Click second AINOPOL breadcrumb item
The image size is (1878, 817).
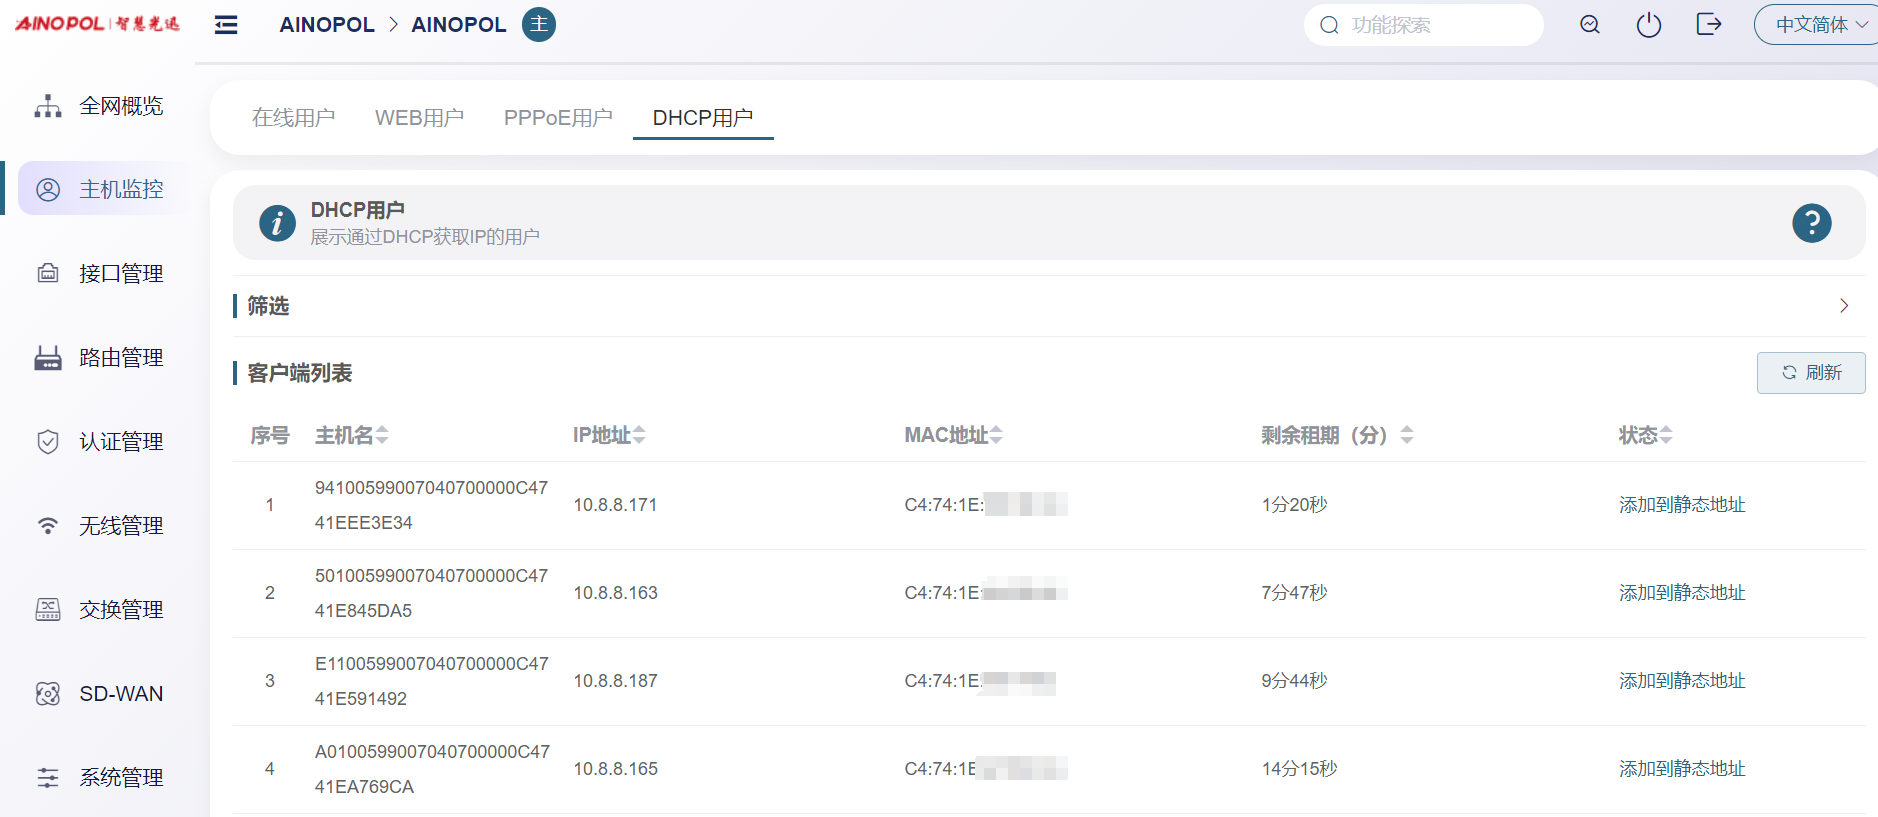[x=459, y=25]
